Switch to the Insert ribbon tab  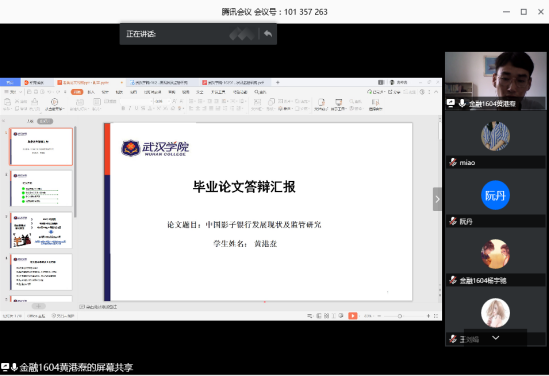(x=91, y=92)
